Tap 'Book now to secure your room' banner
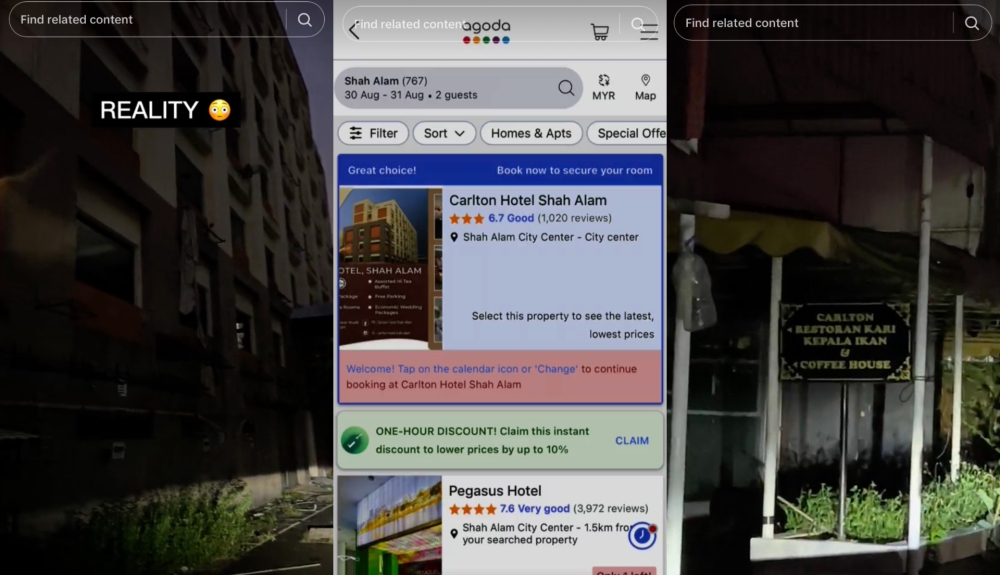 pos(575,170)
